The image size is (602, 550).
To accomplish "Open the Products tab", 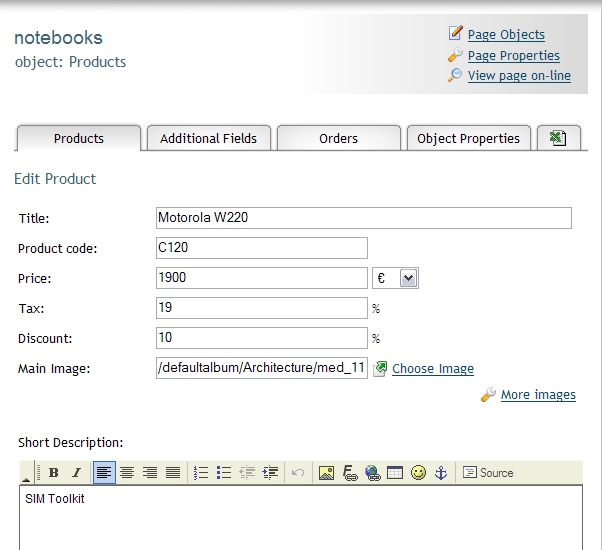I will pyautogui.click(x=79, y=138).
